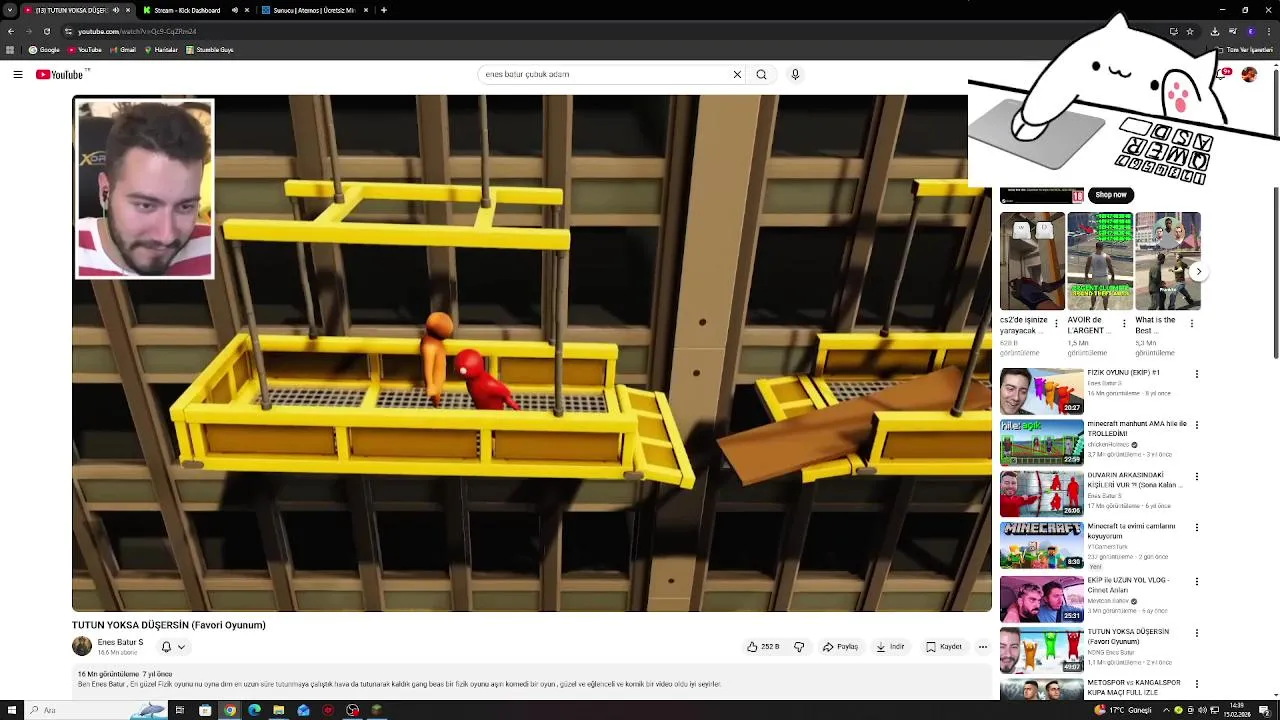Open options for DUVARIN ARKASINDAKİ video

[1197, 477]
